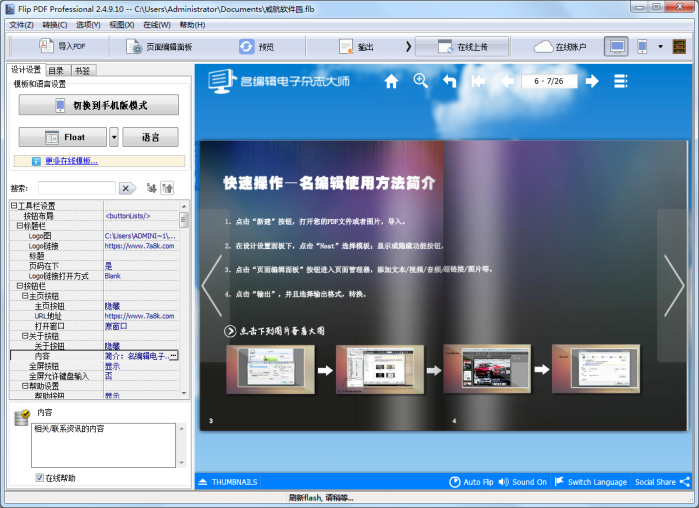The image size is (699, 508).
Task: Switch to the table of contents (目录) tab
Action: (56, 70)
